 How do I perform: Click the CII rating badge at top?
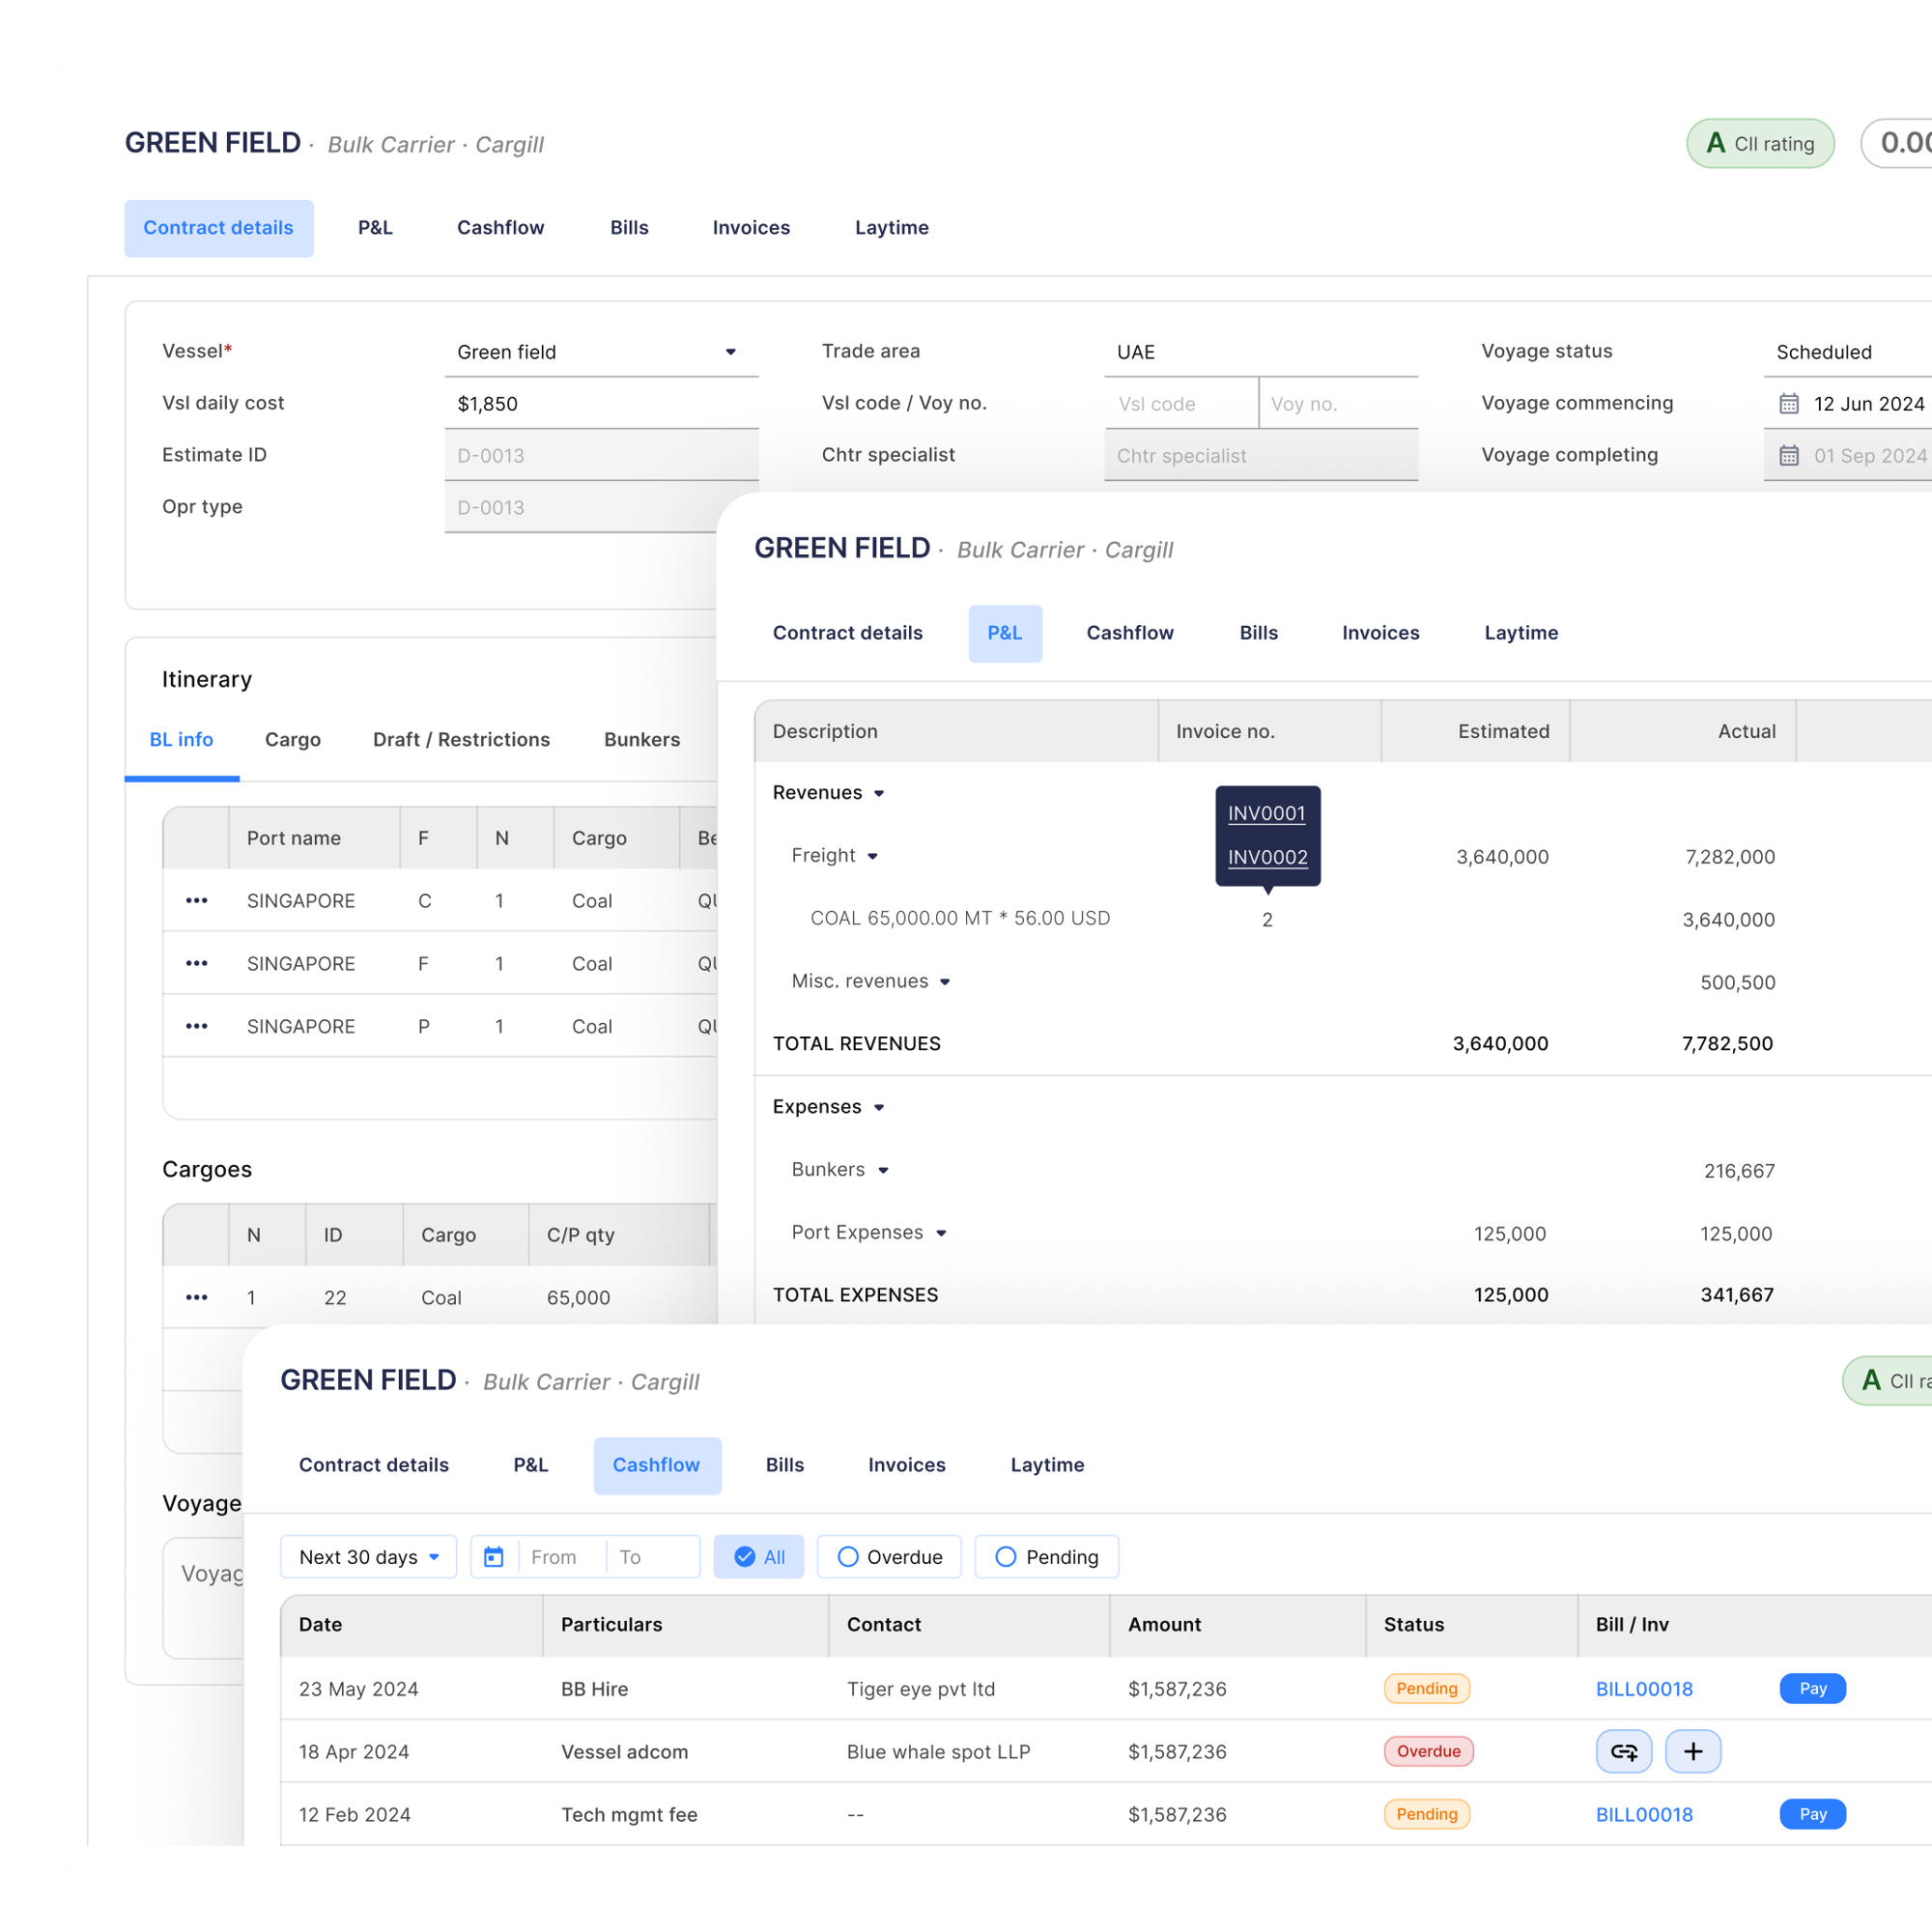pyautogui.click(x=1760, y=144)
